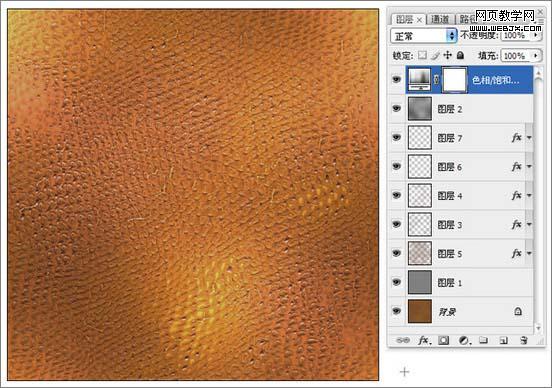Toggle lock all padlock icon
Screen dimensions: 552x388
(x=460, y=55)
